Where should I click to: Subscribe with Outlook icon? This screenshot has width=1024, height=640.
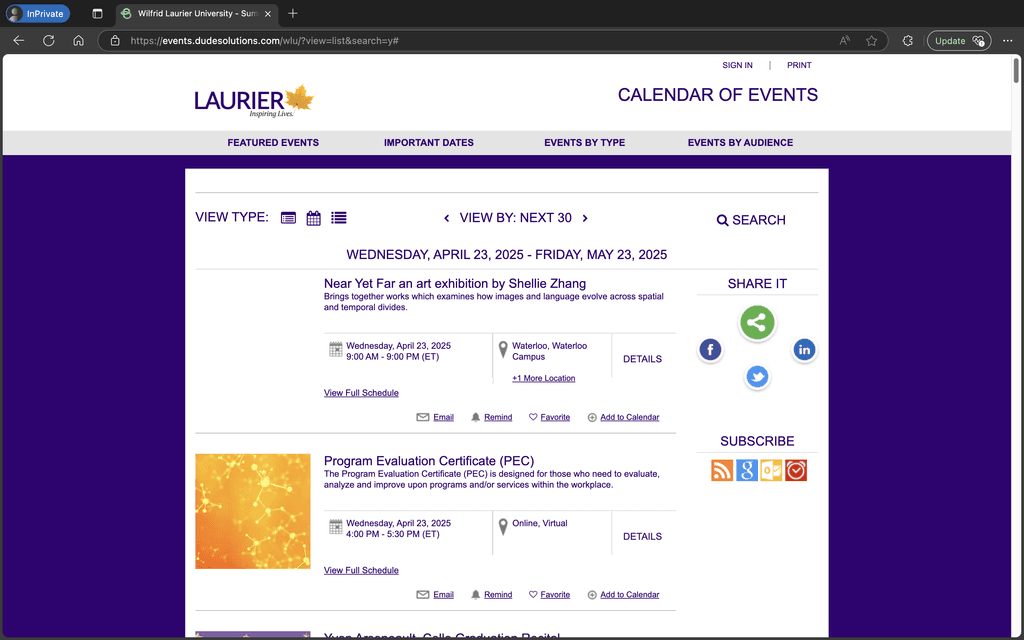(771, 470)
